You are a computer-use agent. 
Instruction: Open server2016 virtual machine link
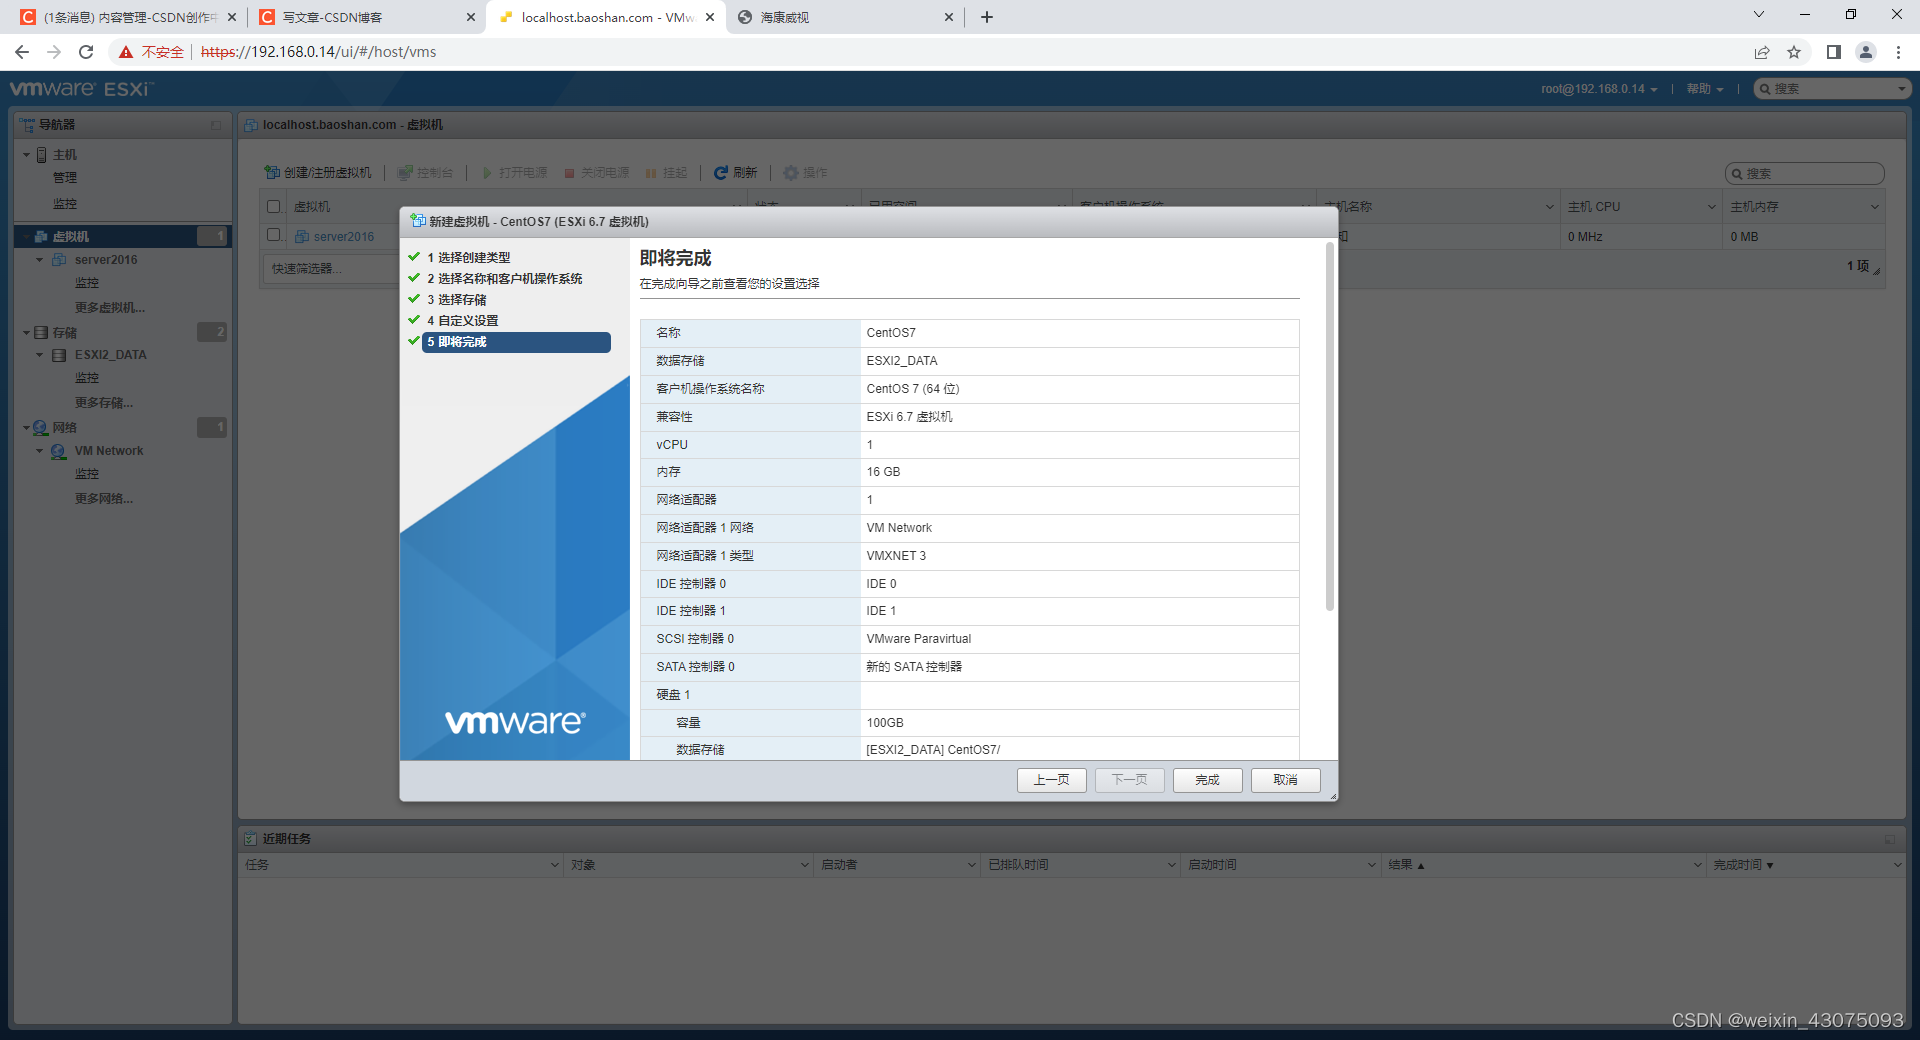343,237
